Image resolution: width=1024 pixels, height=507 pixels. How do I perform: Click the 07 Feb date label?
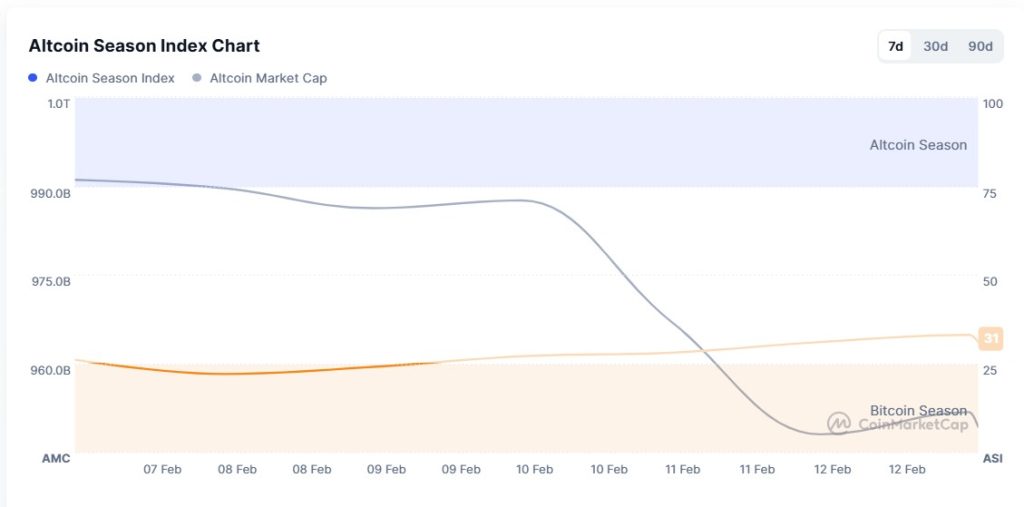[x=162, y=469]
